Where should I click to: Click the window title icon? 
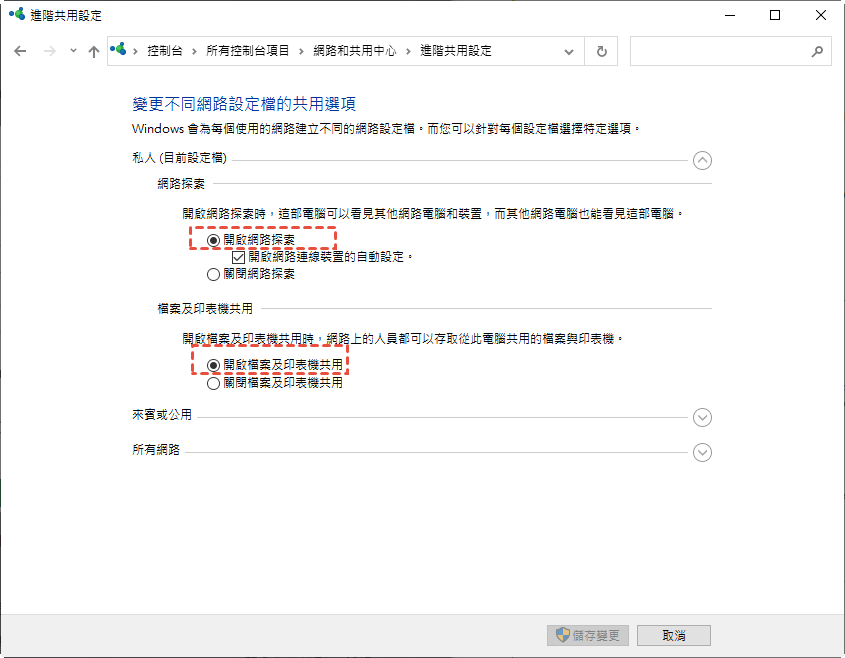pyautogui.click(x=17, y=15)
